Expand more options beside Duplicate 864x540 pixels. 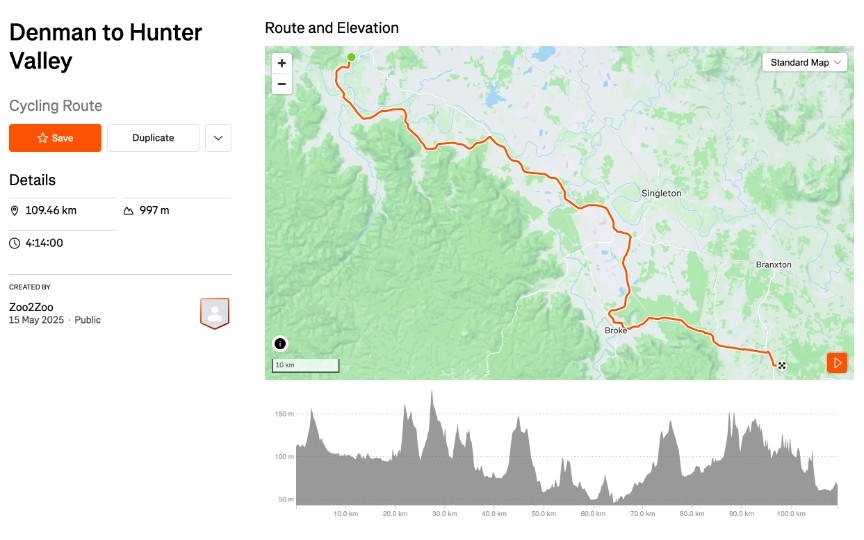point(218,138)
